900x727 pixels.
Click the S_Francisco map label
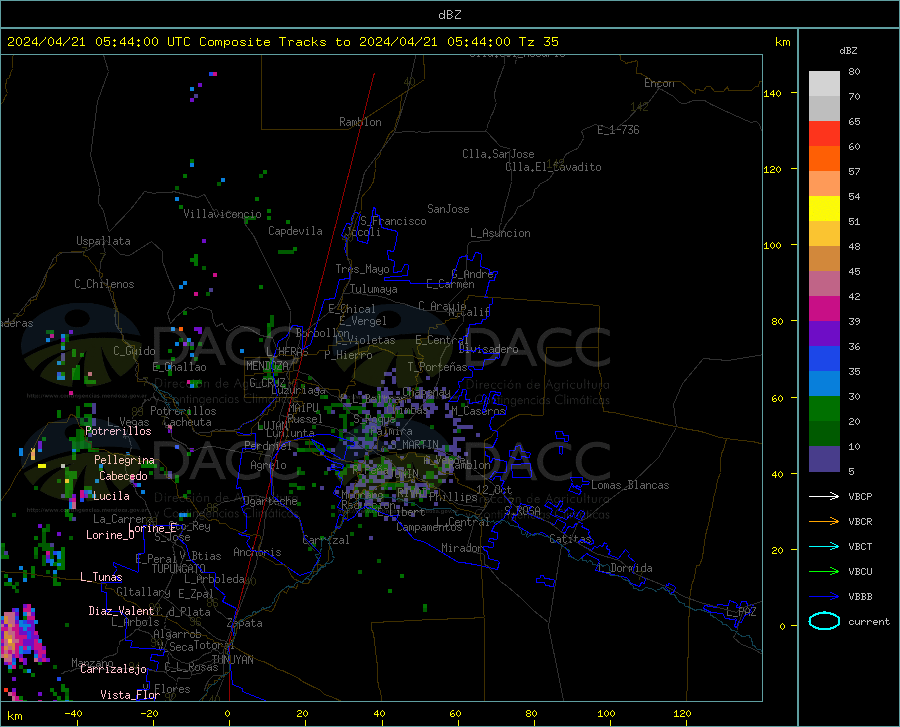pos(393,221)
